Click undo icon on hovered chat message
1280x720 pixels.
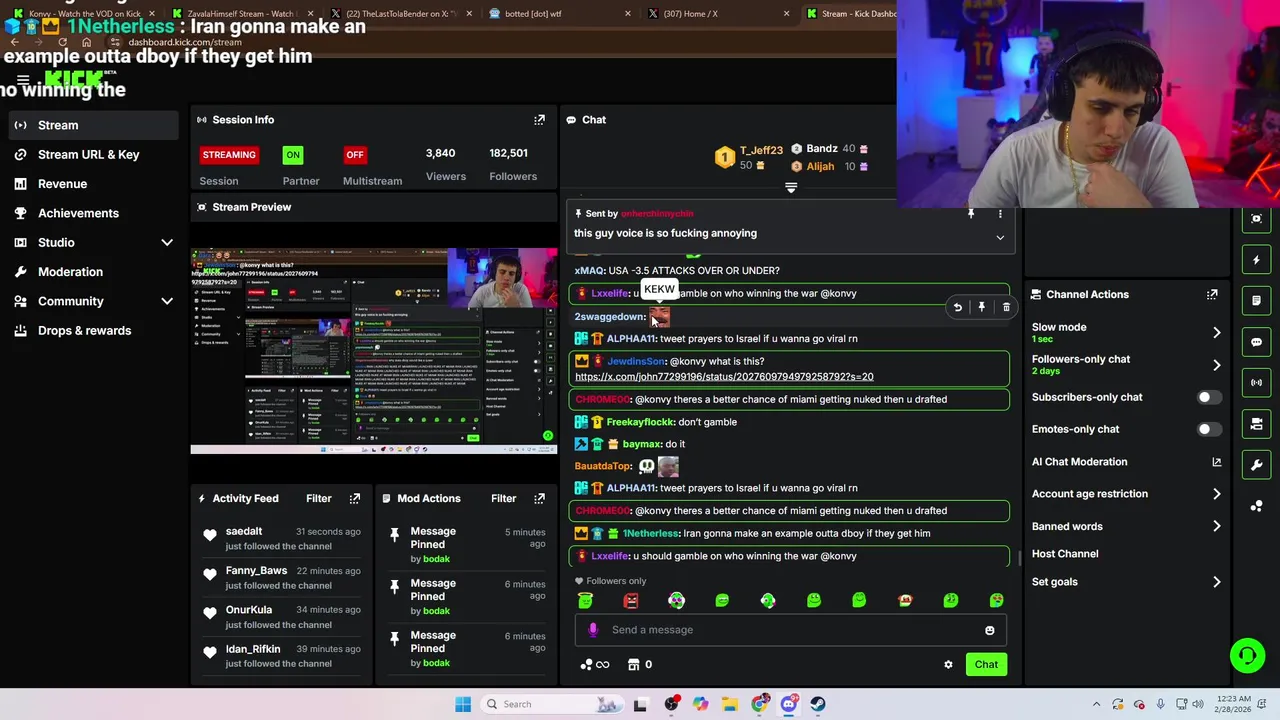pos(957,307)
